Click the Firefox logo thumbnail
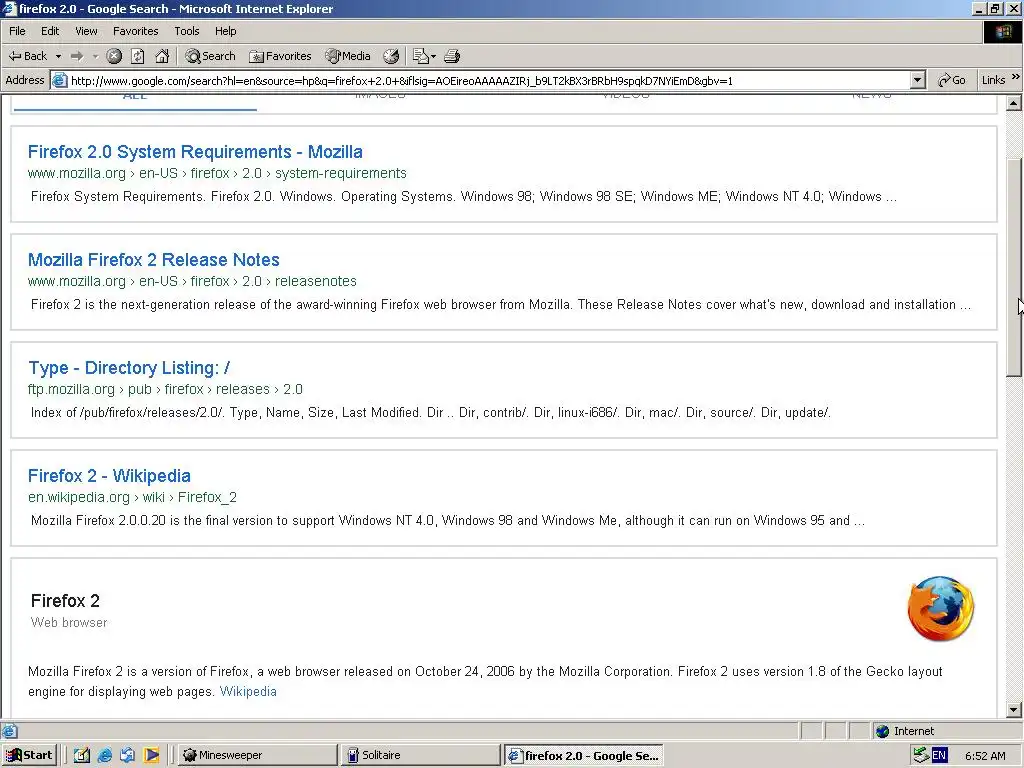The image size is (1024, 768). coord(940,608)
